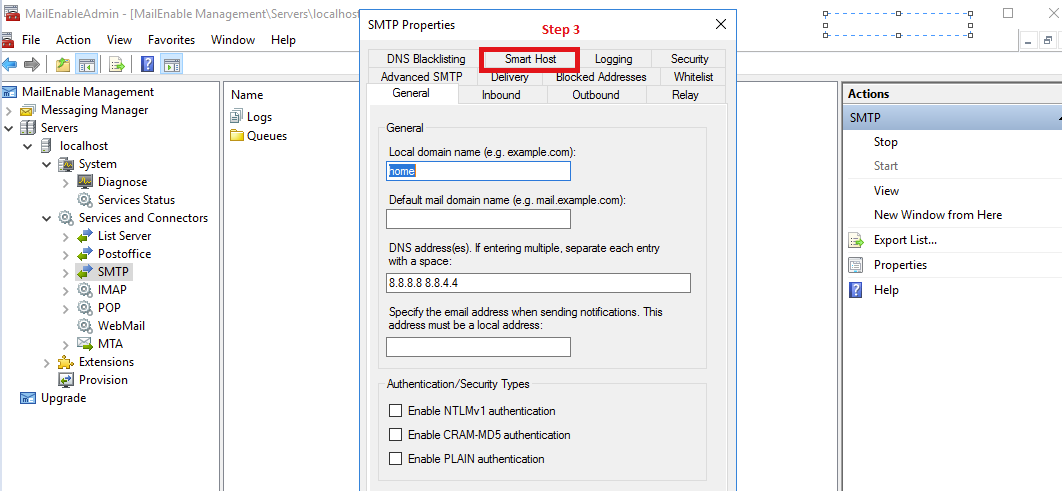Click the Servers tree icon
The width and height of the screenshot is (1062, 491).
[28, 128]
